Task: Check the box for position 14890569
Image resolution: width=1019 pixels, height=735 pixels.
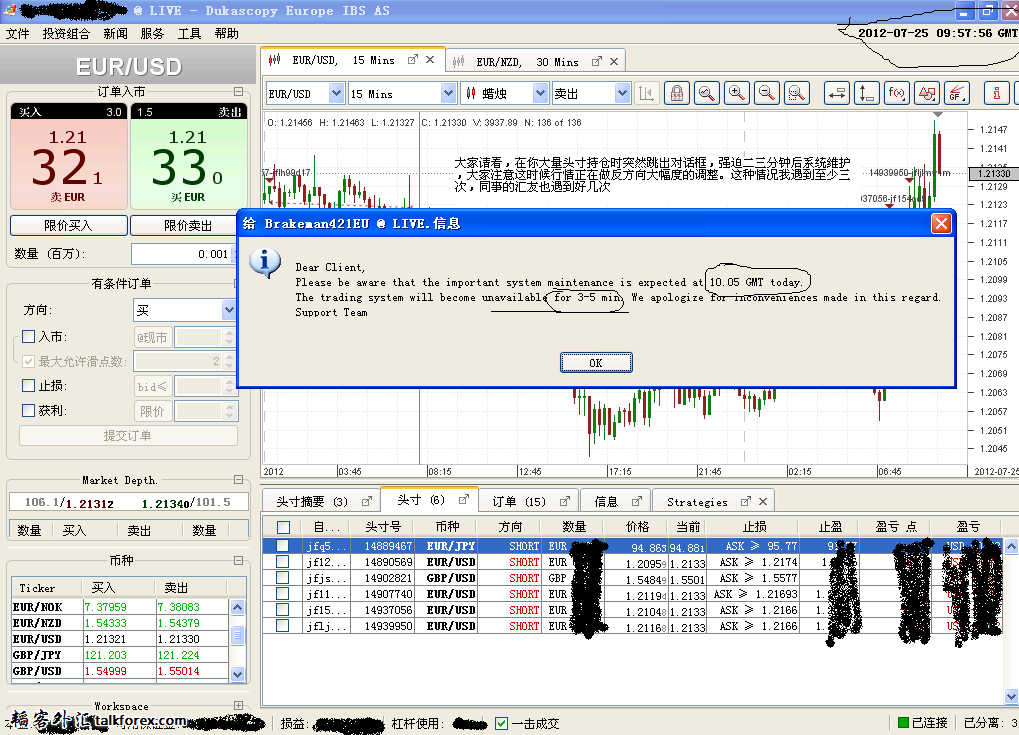Action: pyautogui.click(x=282, y=561)
